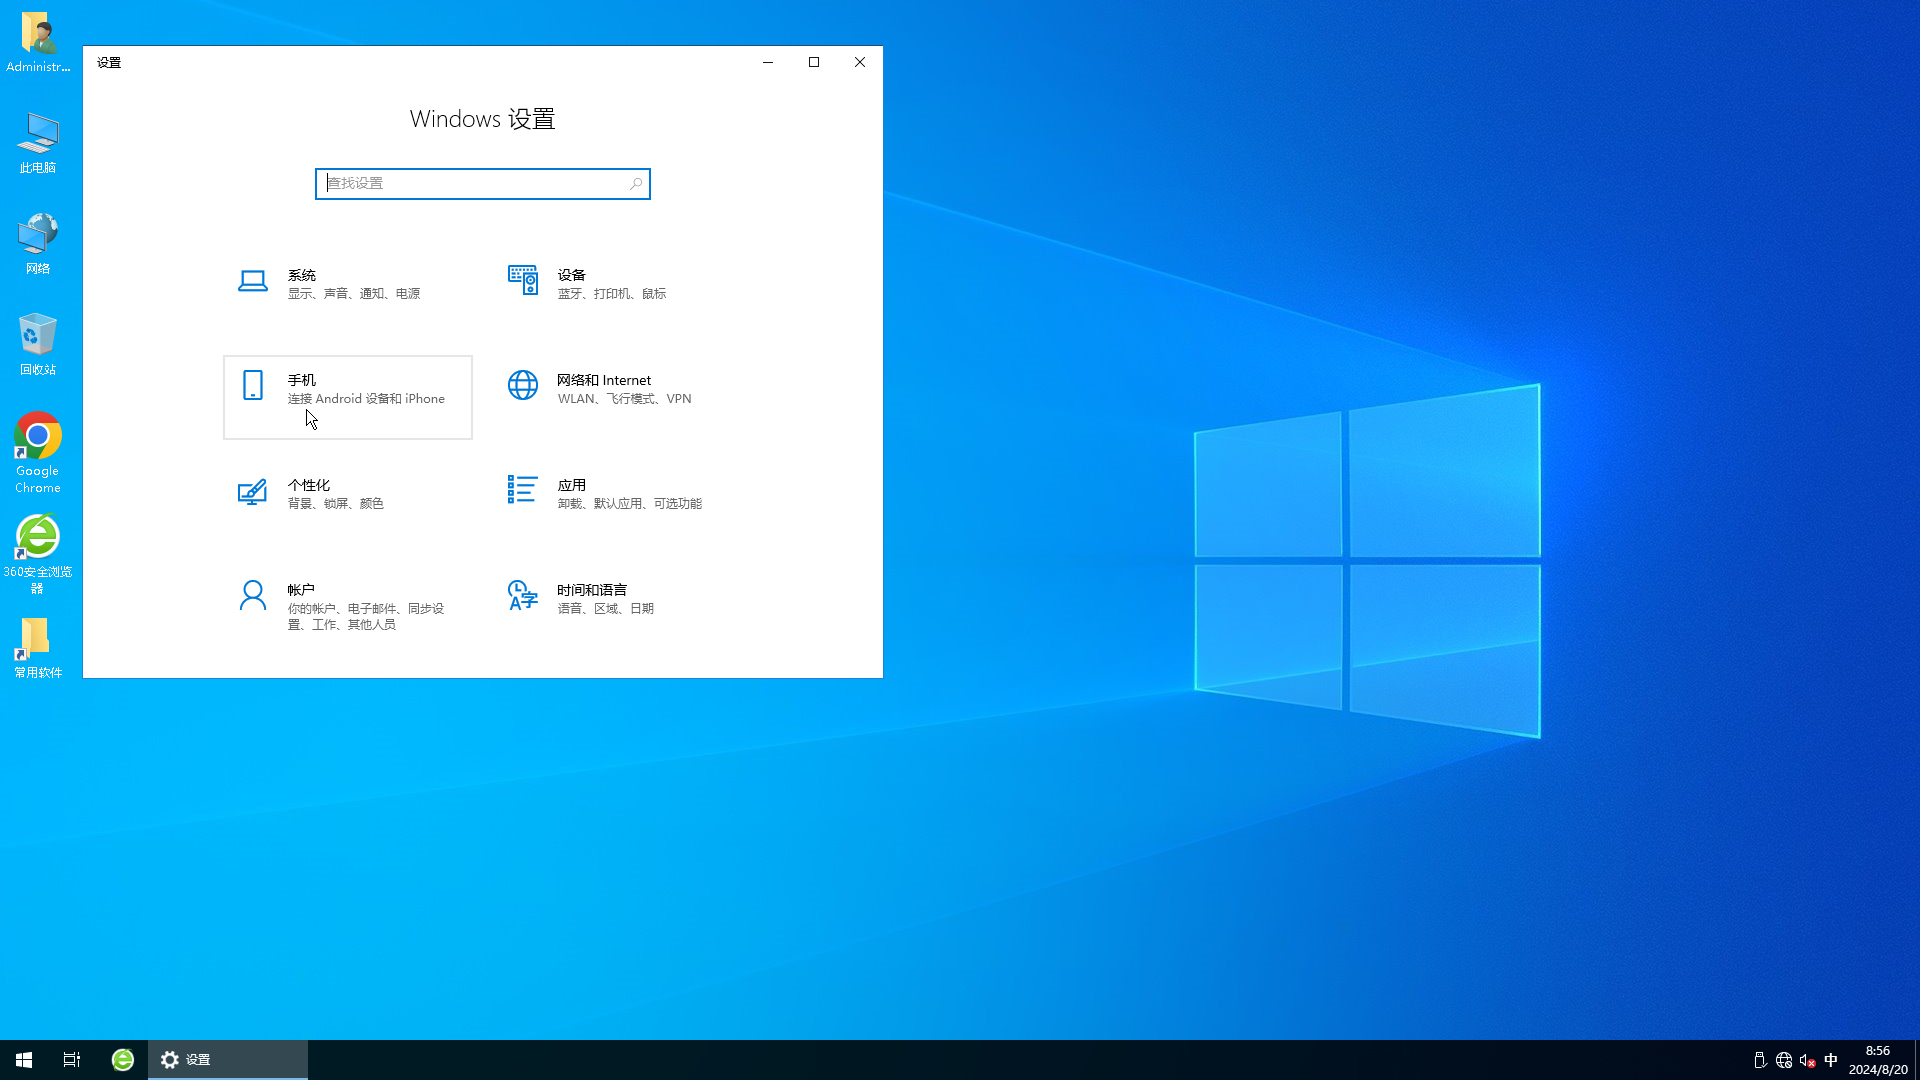
Task: Click the 设备 heading text
Action: [572, 275]
